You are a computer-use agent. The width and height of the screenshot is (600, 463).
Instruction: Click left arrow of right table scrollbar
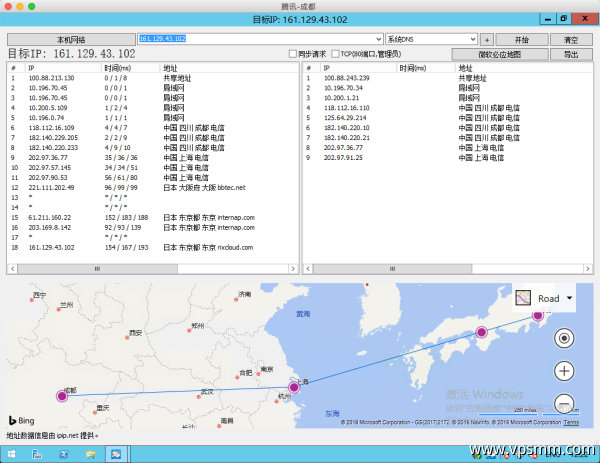coord(308,269)
